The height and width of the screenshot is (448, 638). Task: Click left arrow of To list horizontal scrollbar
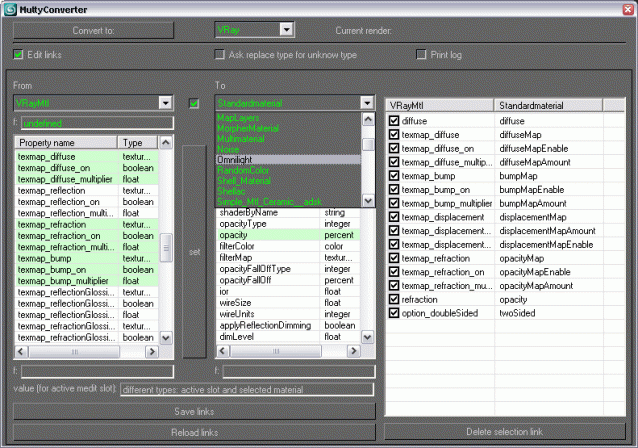[223, 351]
